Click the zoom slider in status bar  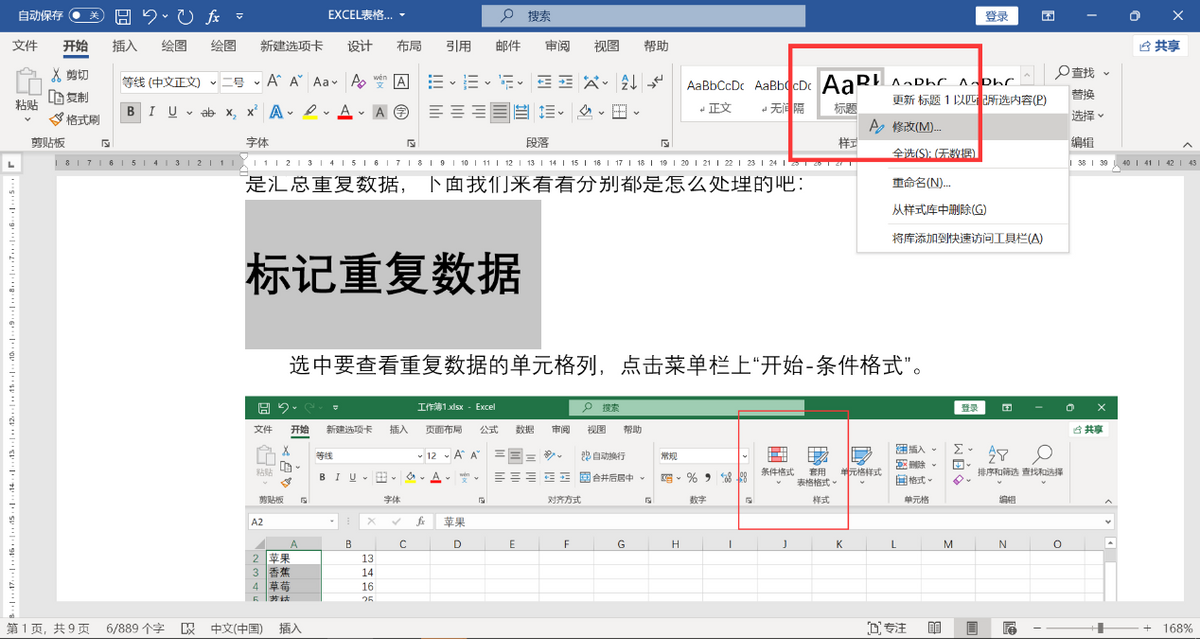[1101, 628]
